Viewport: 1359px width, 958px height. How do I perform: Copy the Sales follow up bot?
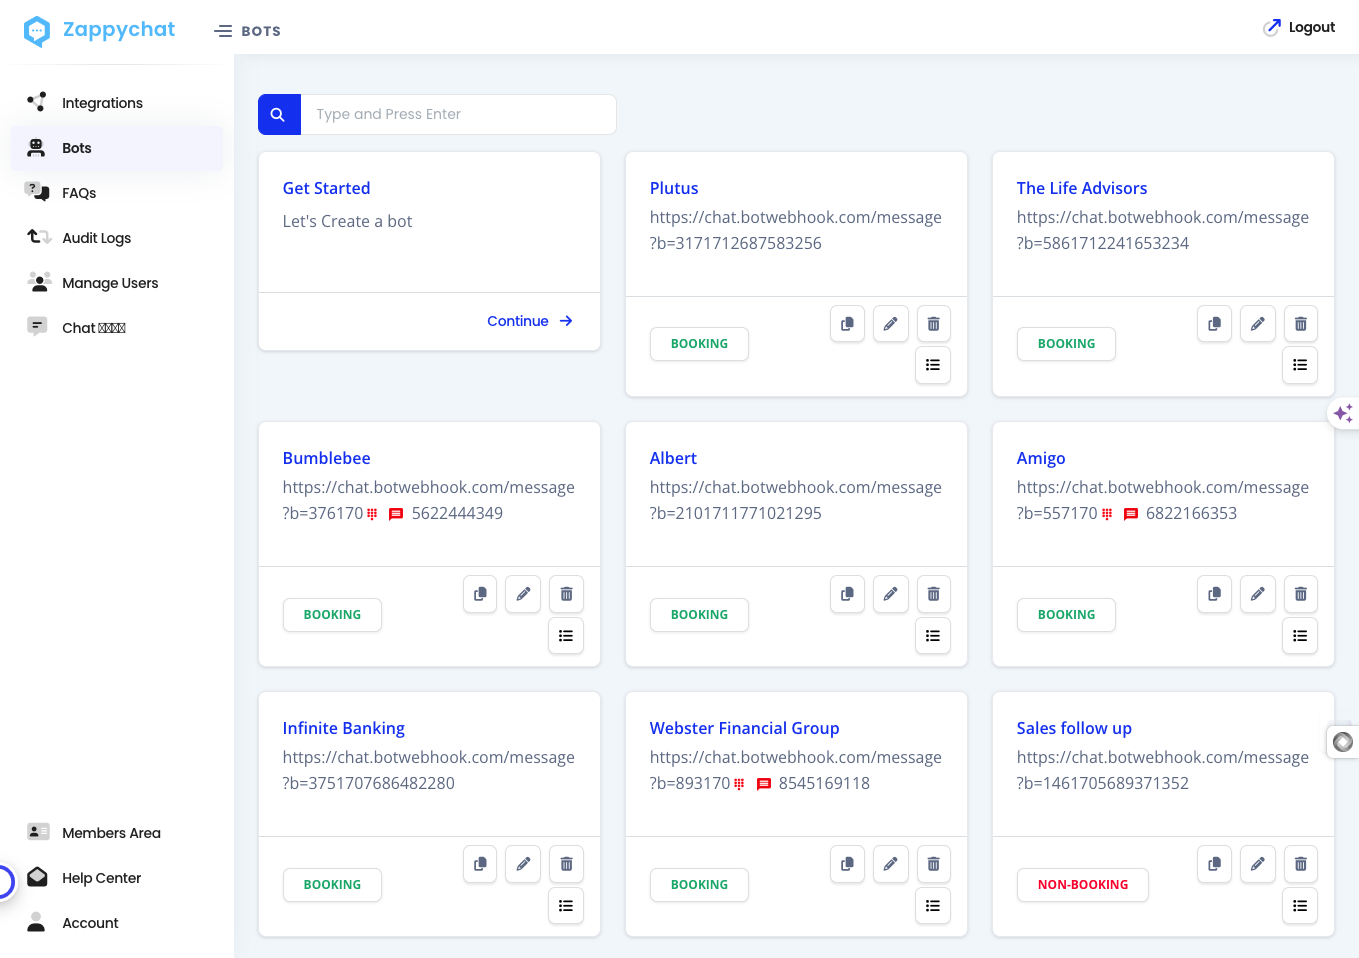click(1214, 864)
